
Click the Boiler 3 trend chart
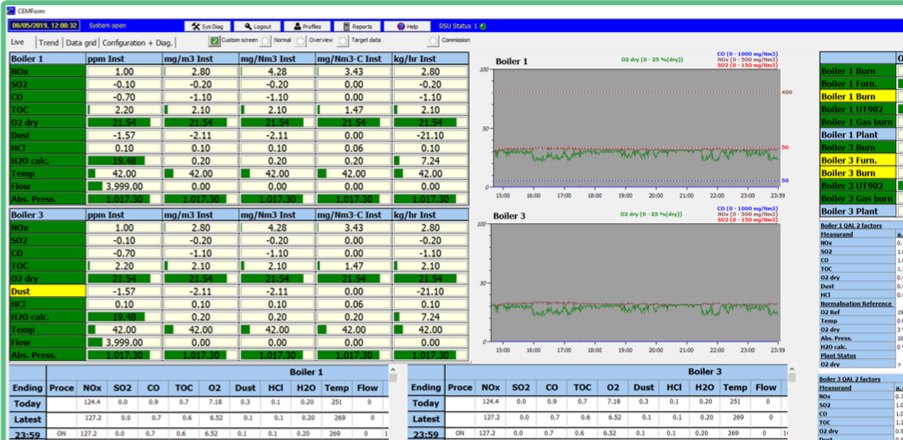(635, 282)
